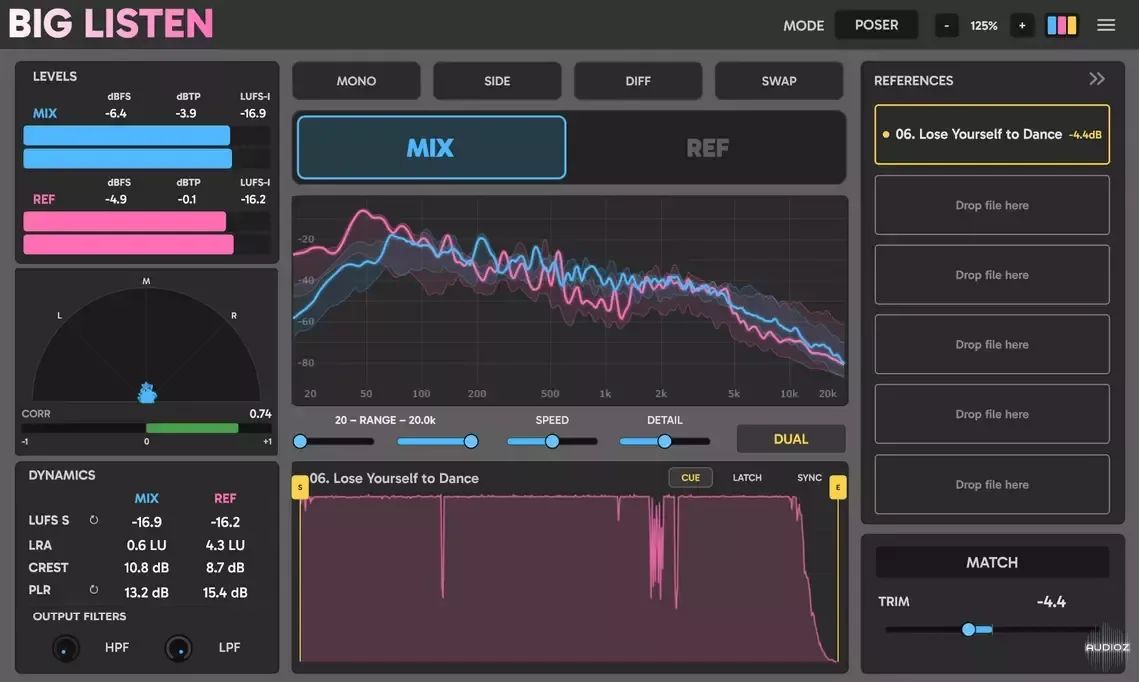Click the range high-end slider handle
This screenshot has width=1140, height=682.
click(x=471, y=441)
